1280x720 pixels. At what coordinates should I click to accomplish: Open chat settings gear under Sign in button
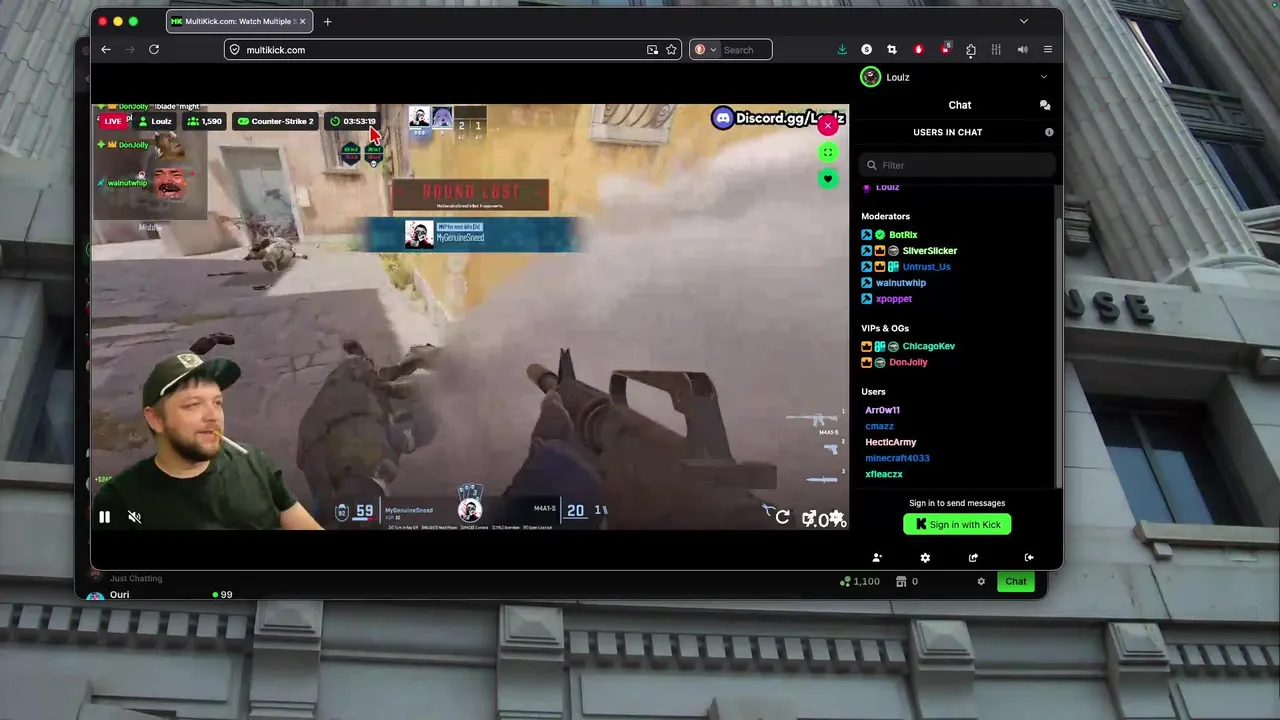tap(925, 557)
